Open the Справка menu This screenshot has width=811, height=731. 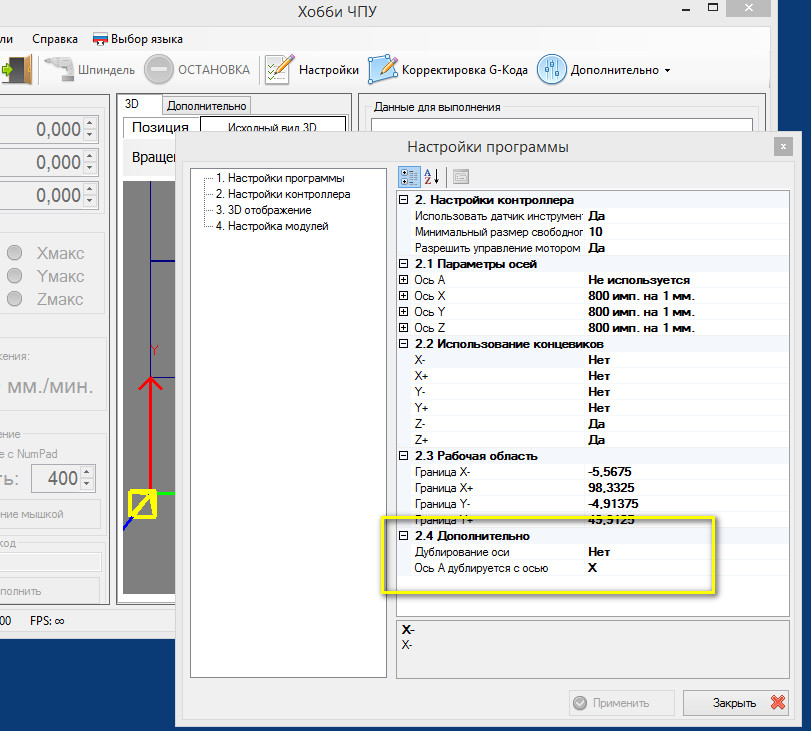[55, 39]
